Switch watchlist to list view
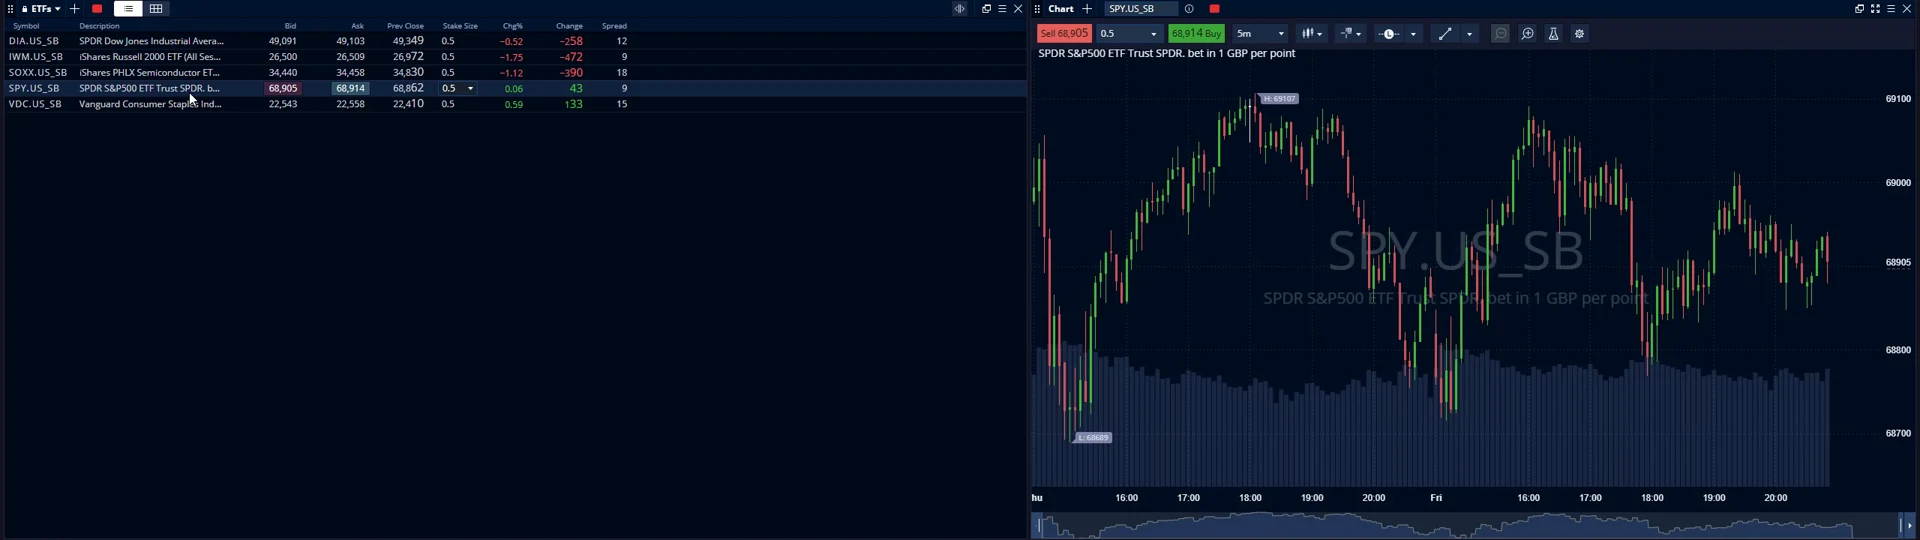This screenshot has height=540, width=1920. 128,9
